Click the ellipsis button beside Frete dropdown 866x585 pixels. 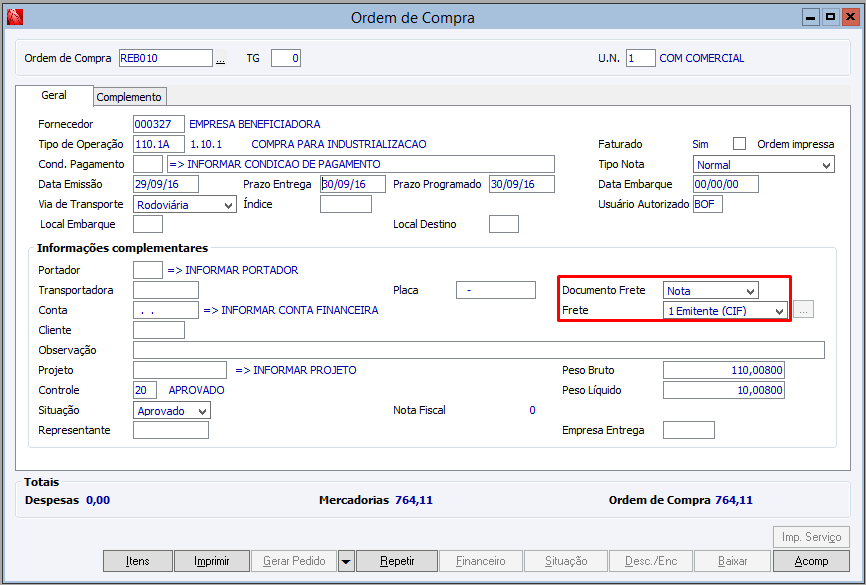(x=804, y=310)
